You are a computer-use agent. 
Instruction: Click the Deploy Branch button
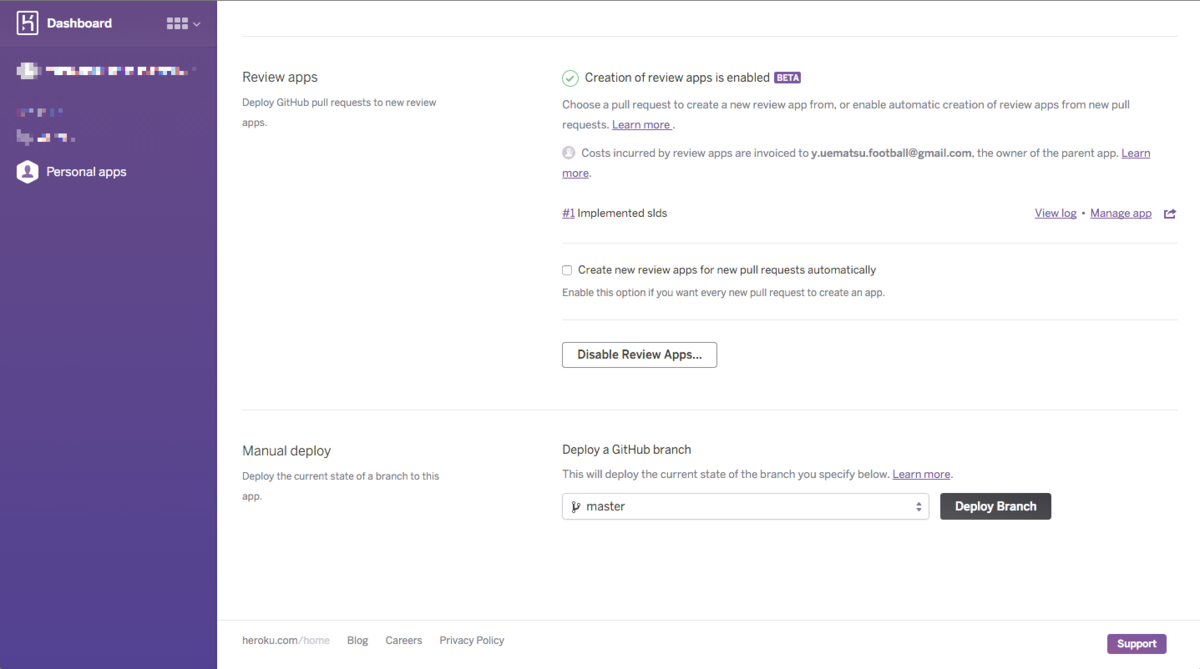[x=995, y=506]
